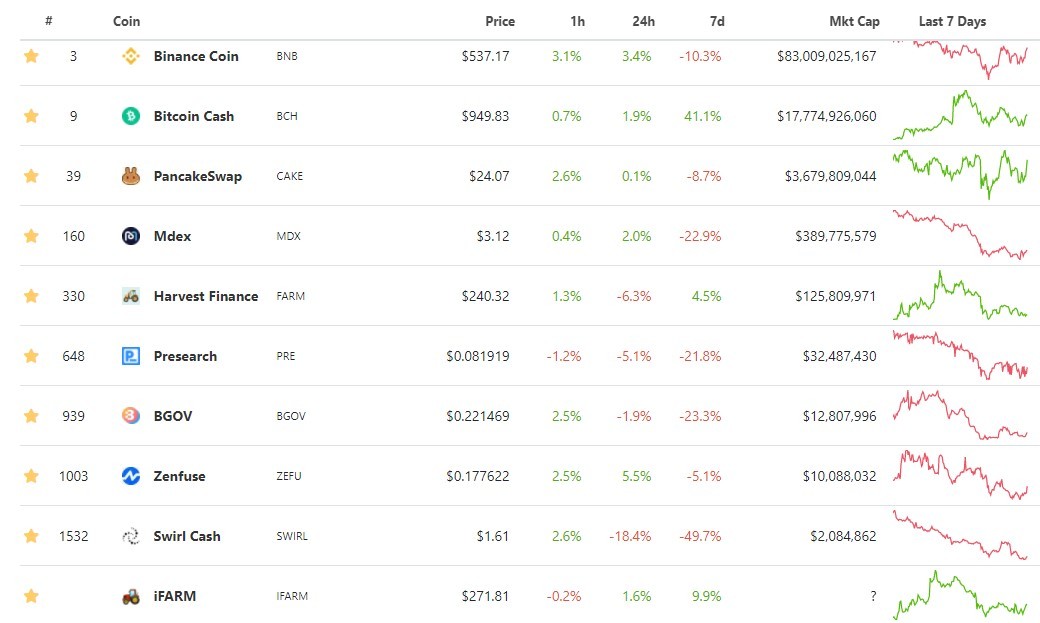Click the Binance Coin logo icon
This screenshot has width=1040, height=623.
click(131, 56)
